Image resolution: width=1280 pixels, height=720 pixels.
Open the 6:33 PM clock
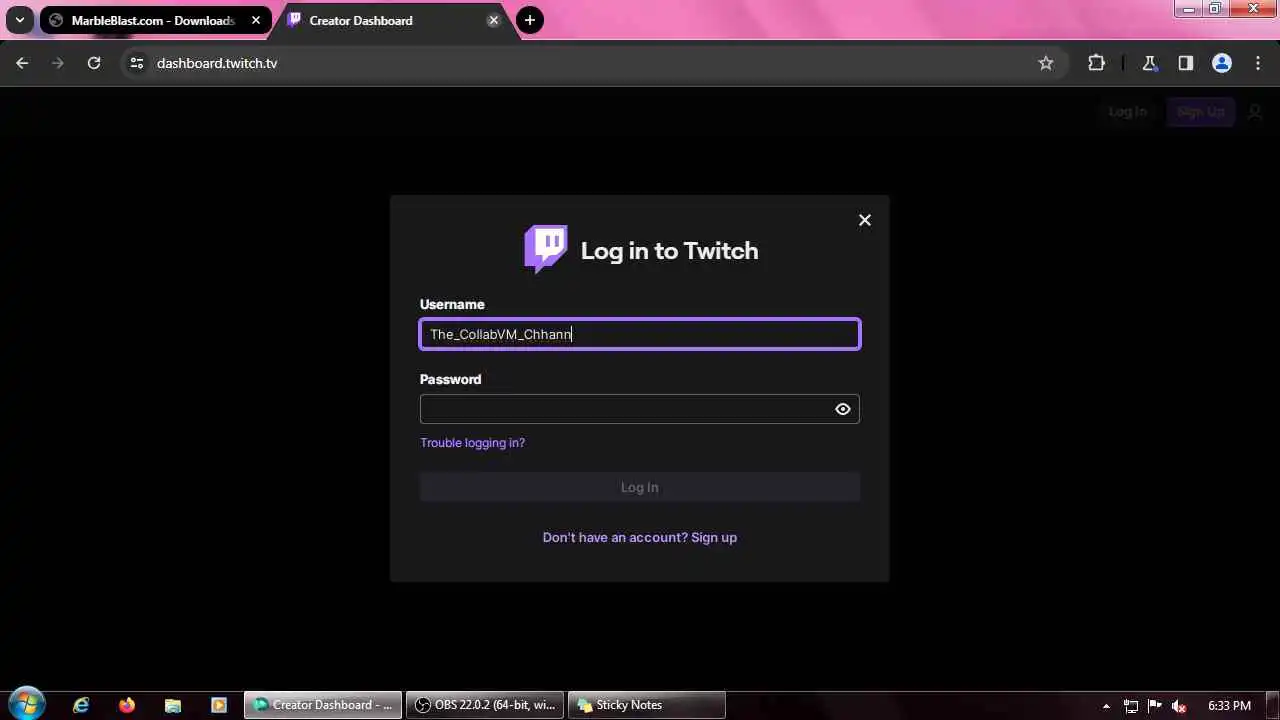pos(1229,706)
